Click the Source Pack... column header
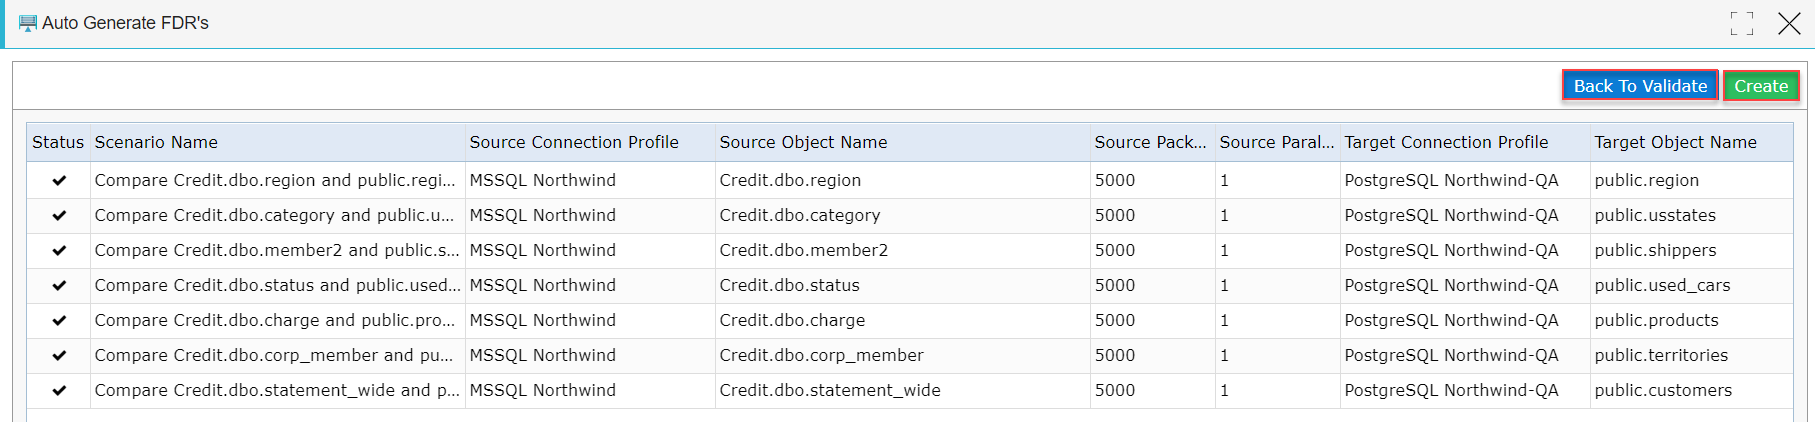1815x422 pixels. pyautogui.click(x=1152, y=142)
